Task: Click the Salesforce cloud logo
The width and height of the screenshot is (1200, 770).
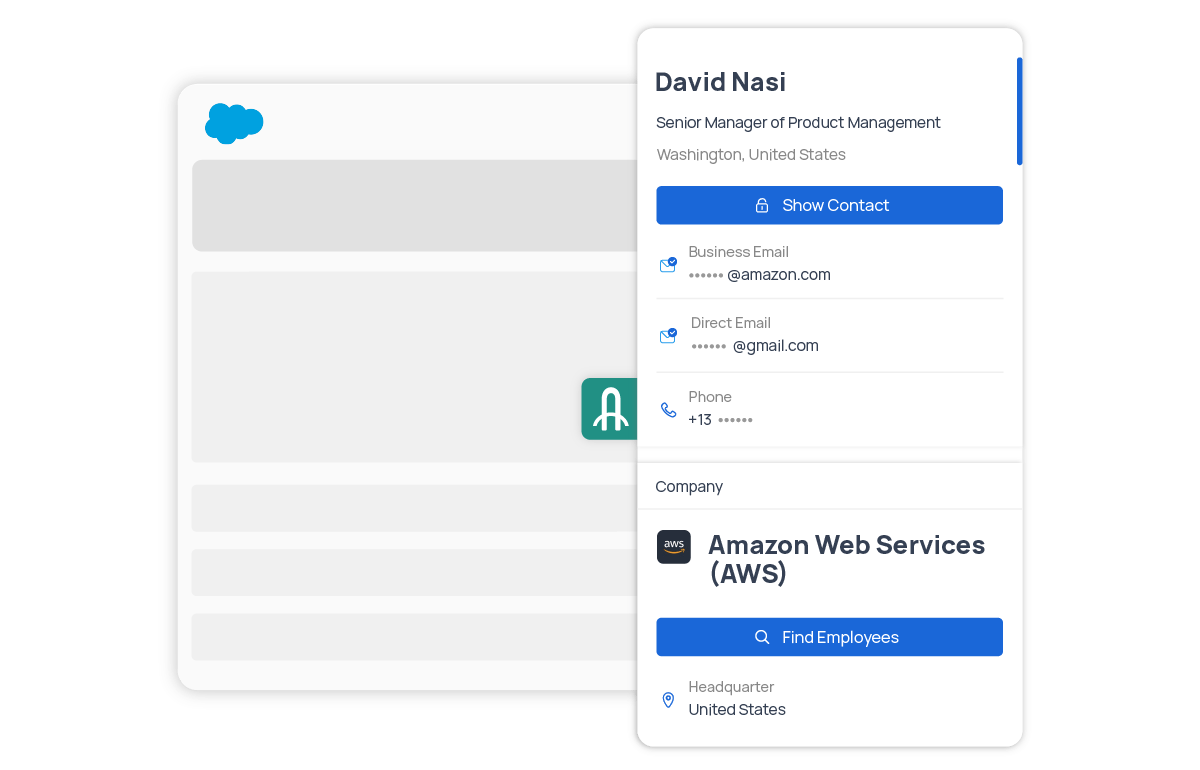Action: (234, 123)
